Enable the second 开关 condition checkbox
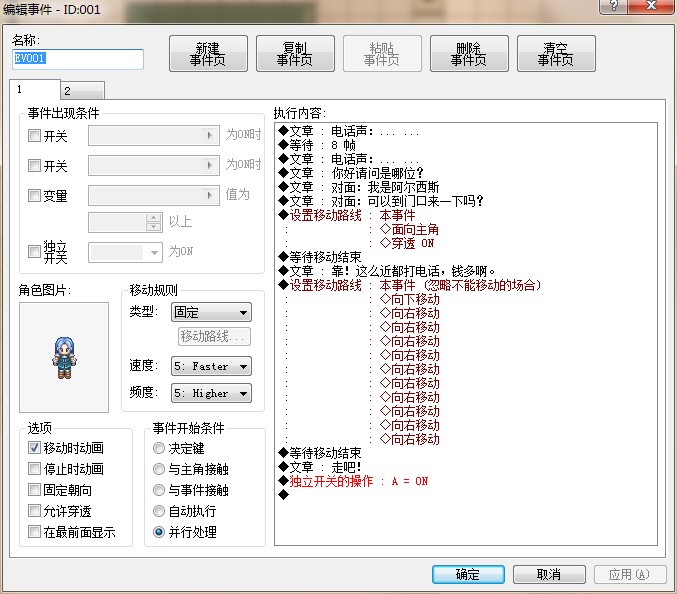The width and height of the screenshot is (677, 594). click(34, 165)
